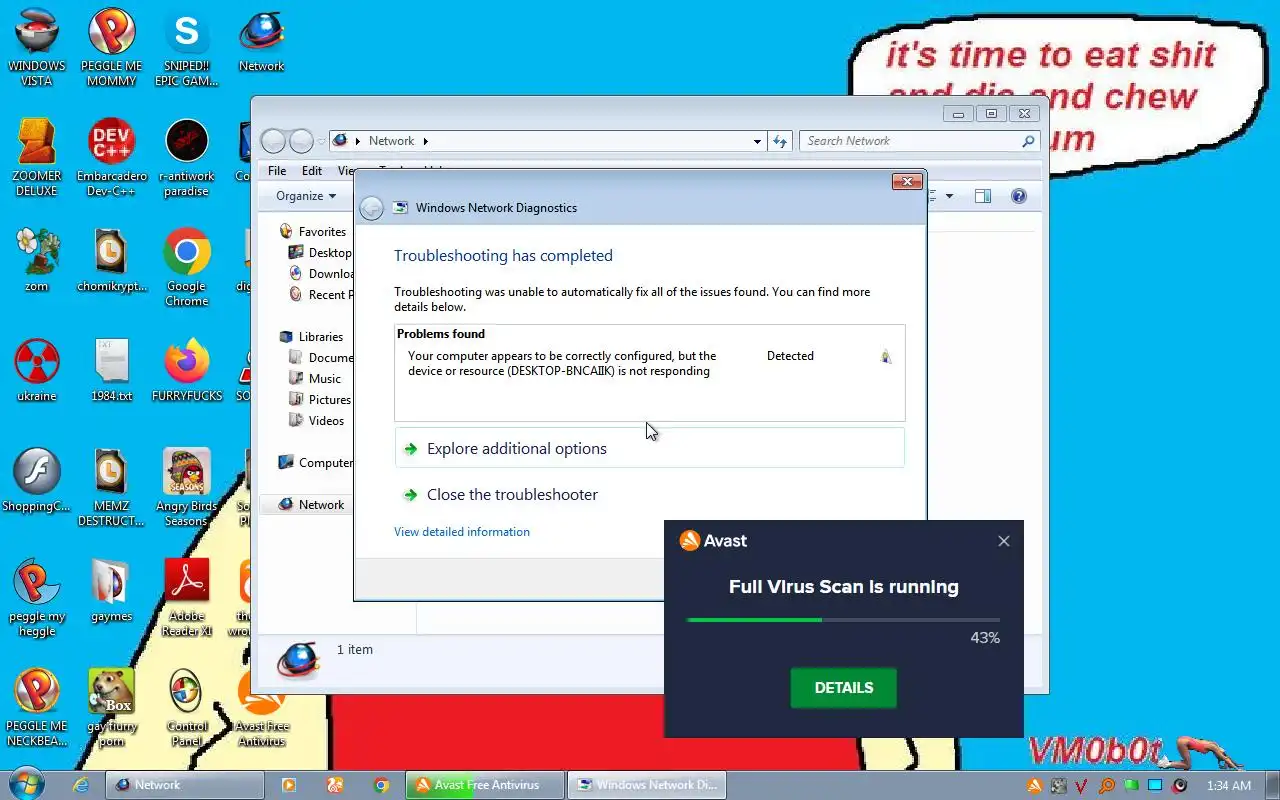Click back arrow in Network Diagnostics dialog
Image resolution: width=1280 pixels, height=800 pixels.
click(371, 208)
